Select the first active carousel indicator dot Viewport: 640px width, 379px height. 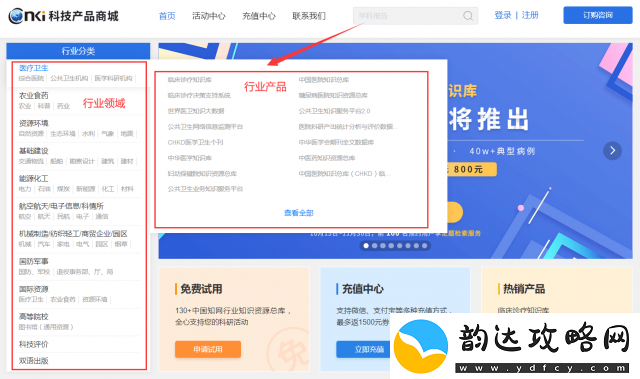[x=366, y=246]
